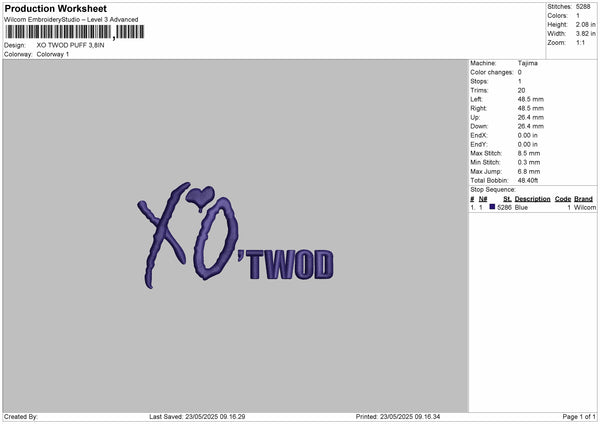This screenshot has height=424, width=600.
Task: Click the Zoom value 1:1
Action: click(x=580, y=42)
